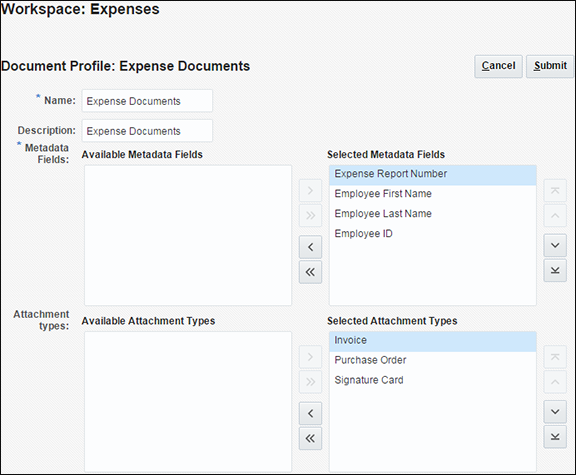576x475 pixels.
Task: Select Signature Card attachment type
Action: pyautogui.click(x=433, y=380)
